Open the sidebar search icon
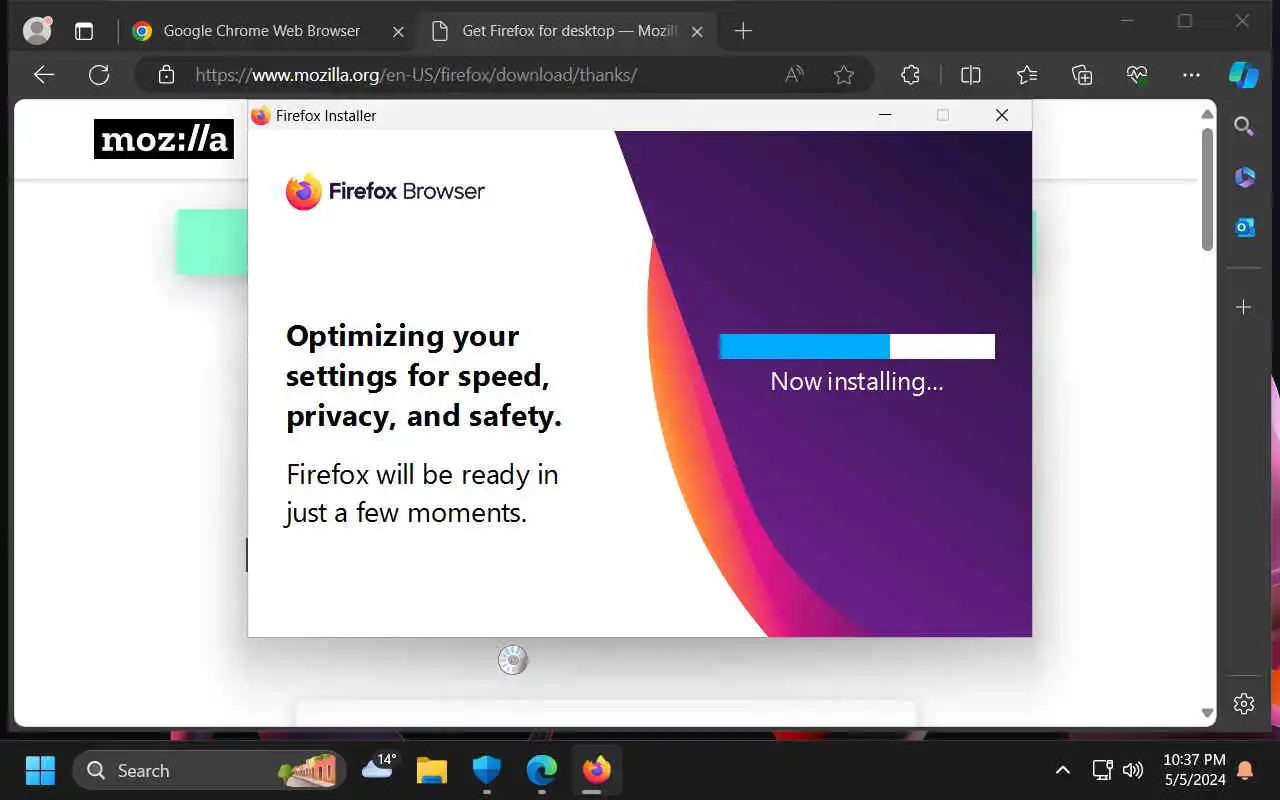 pos(1244,126)
